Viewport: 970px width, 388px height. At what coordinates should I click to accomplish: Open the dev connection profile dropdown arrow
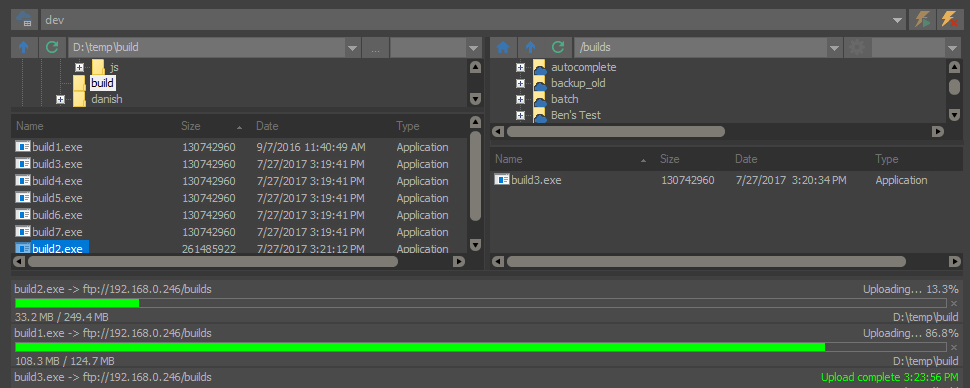pos(898,20)
